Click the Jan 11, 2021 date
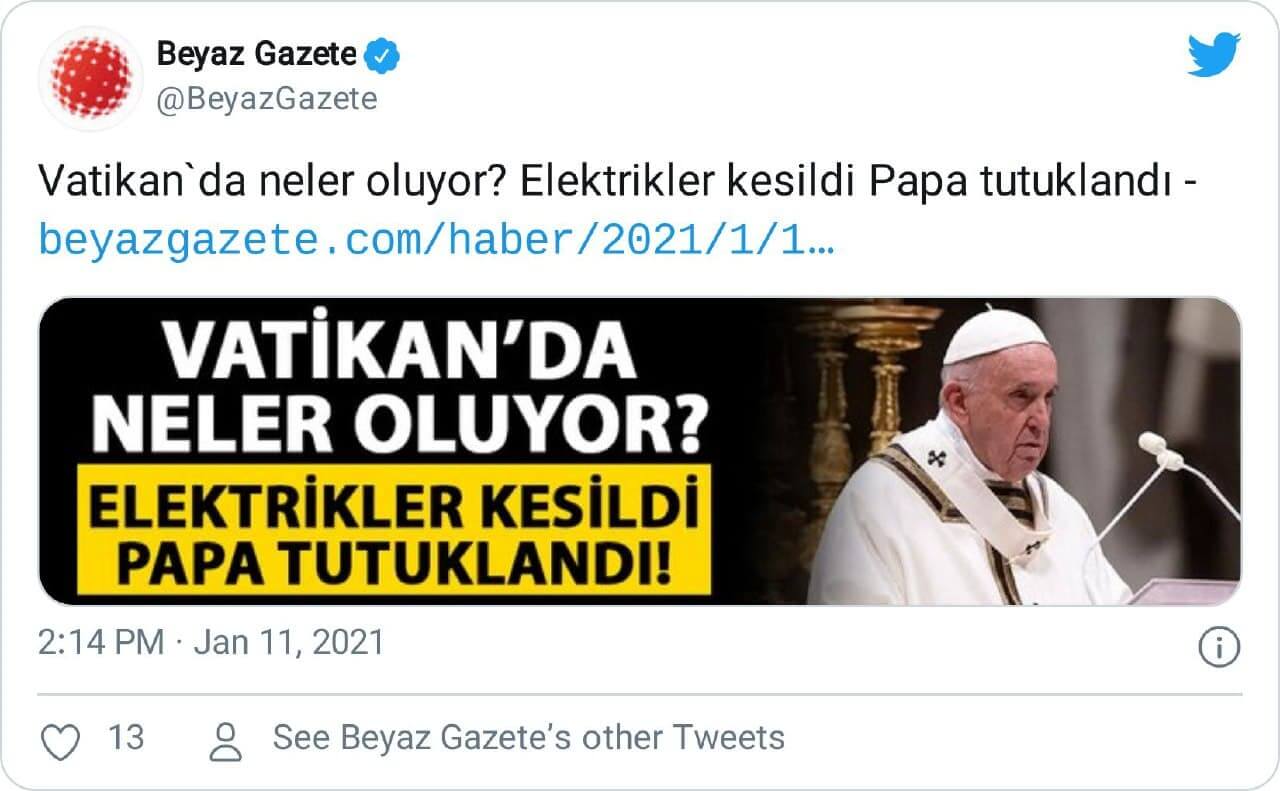This screenshot has height=791, width=1280. 289,642
